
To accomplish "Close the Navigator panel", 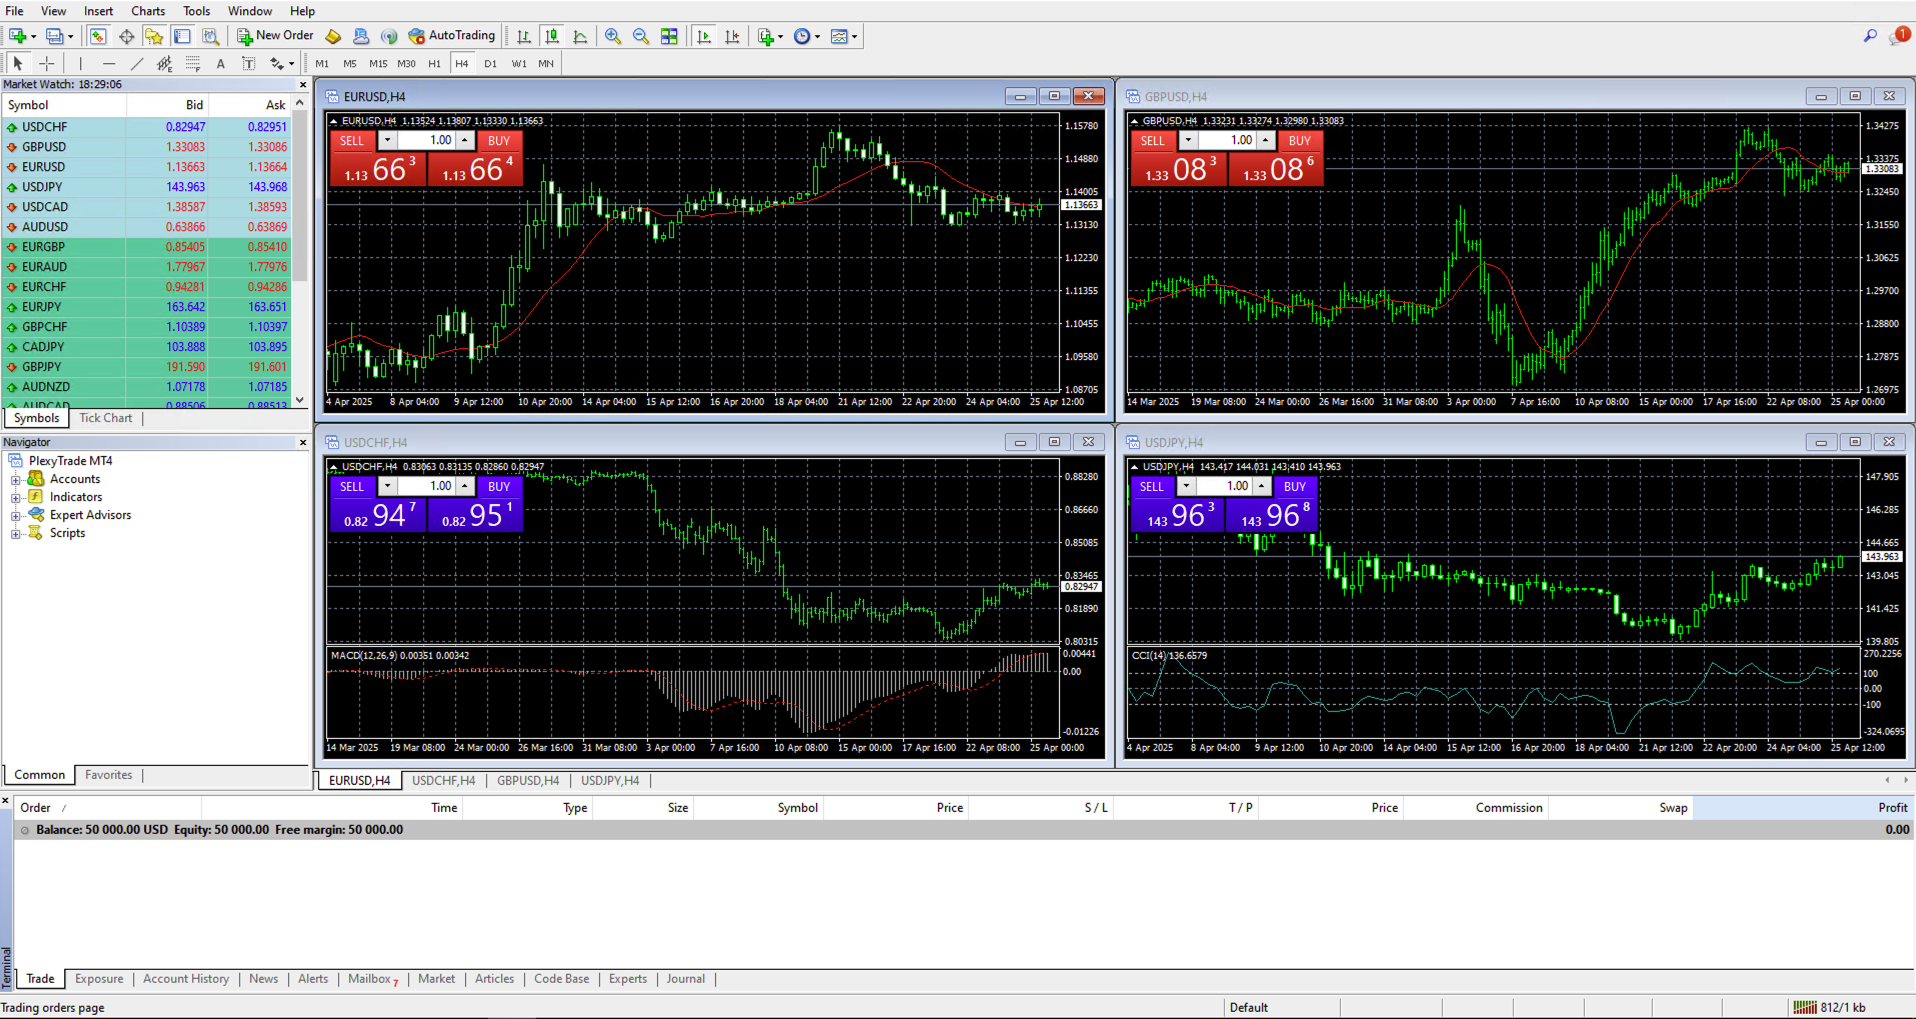I will point(303,442).
